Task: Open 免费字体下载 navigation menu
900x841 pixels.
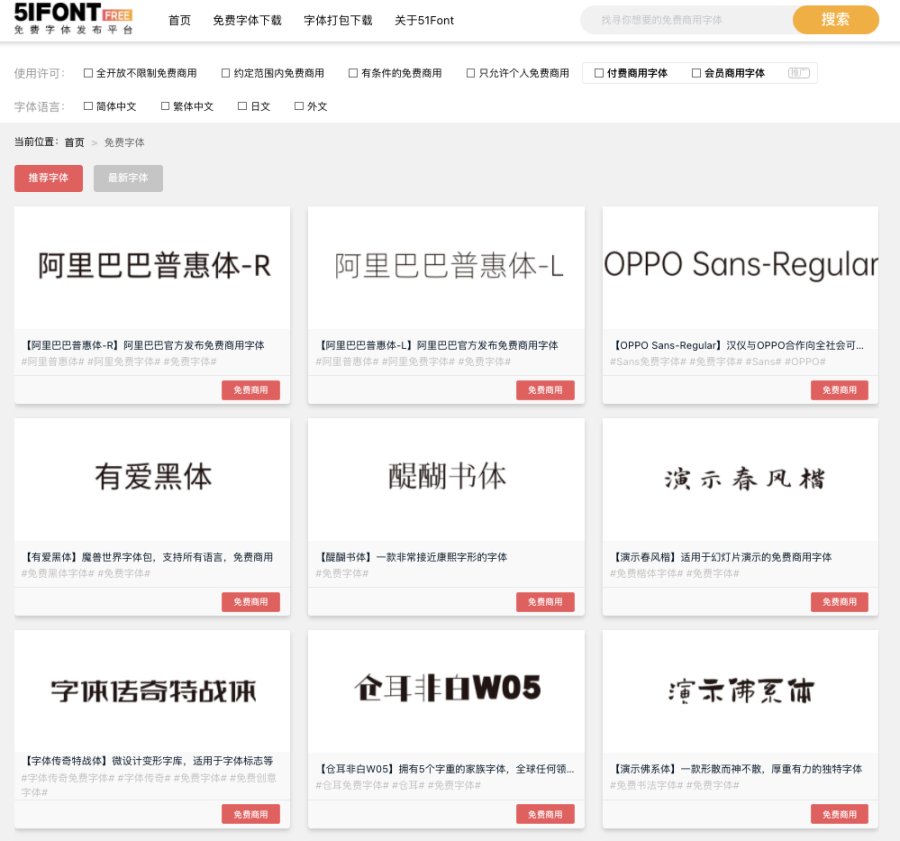Action: pos(247,20)
